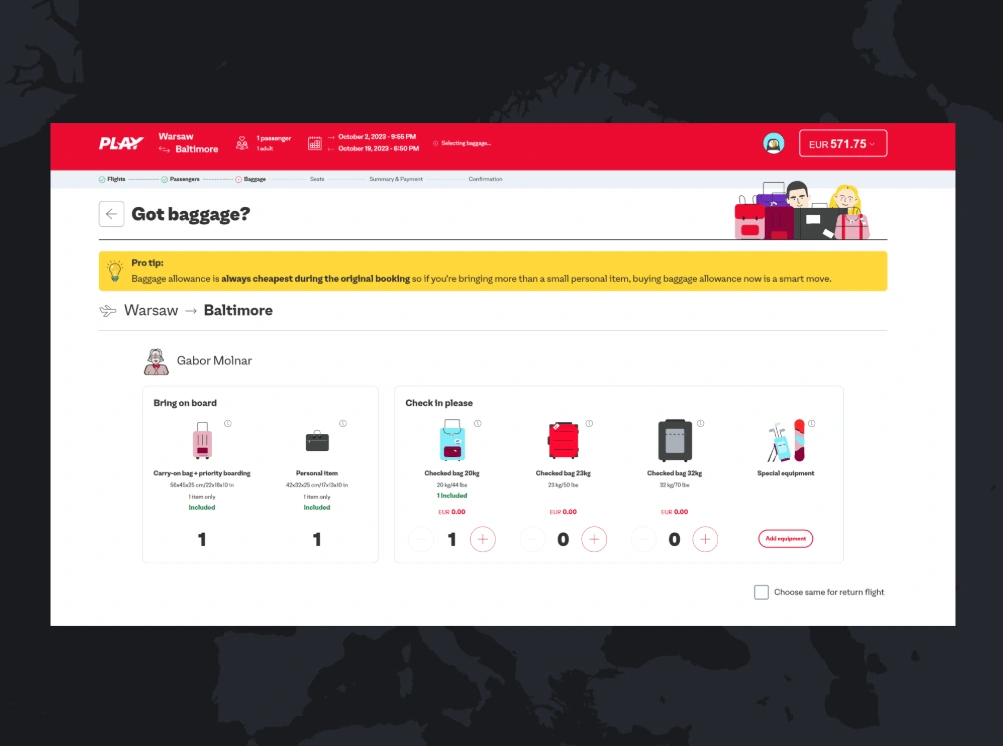Click the Check in please heading

pos(439,403)
